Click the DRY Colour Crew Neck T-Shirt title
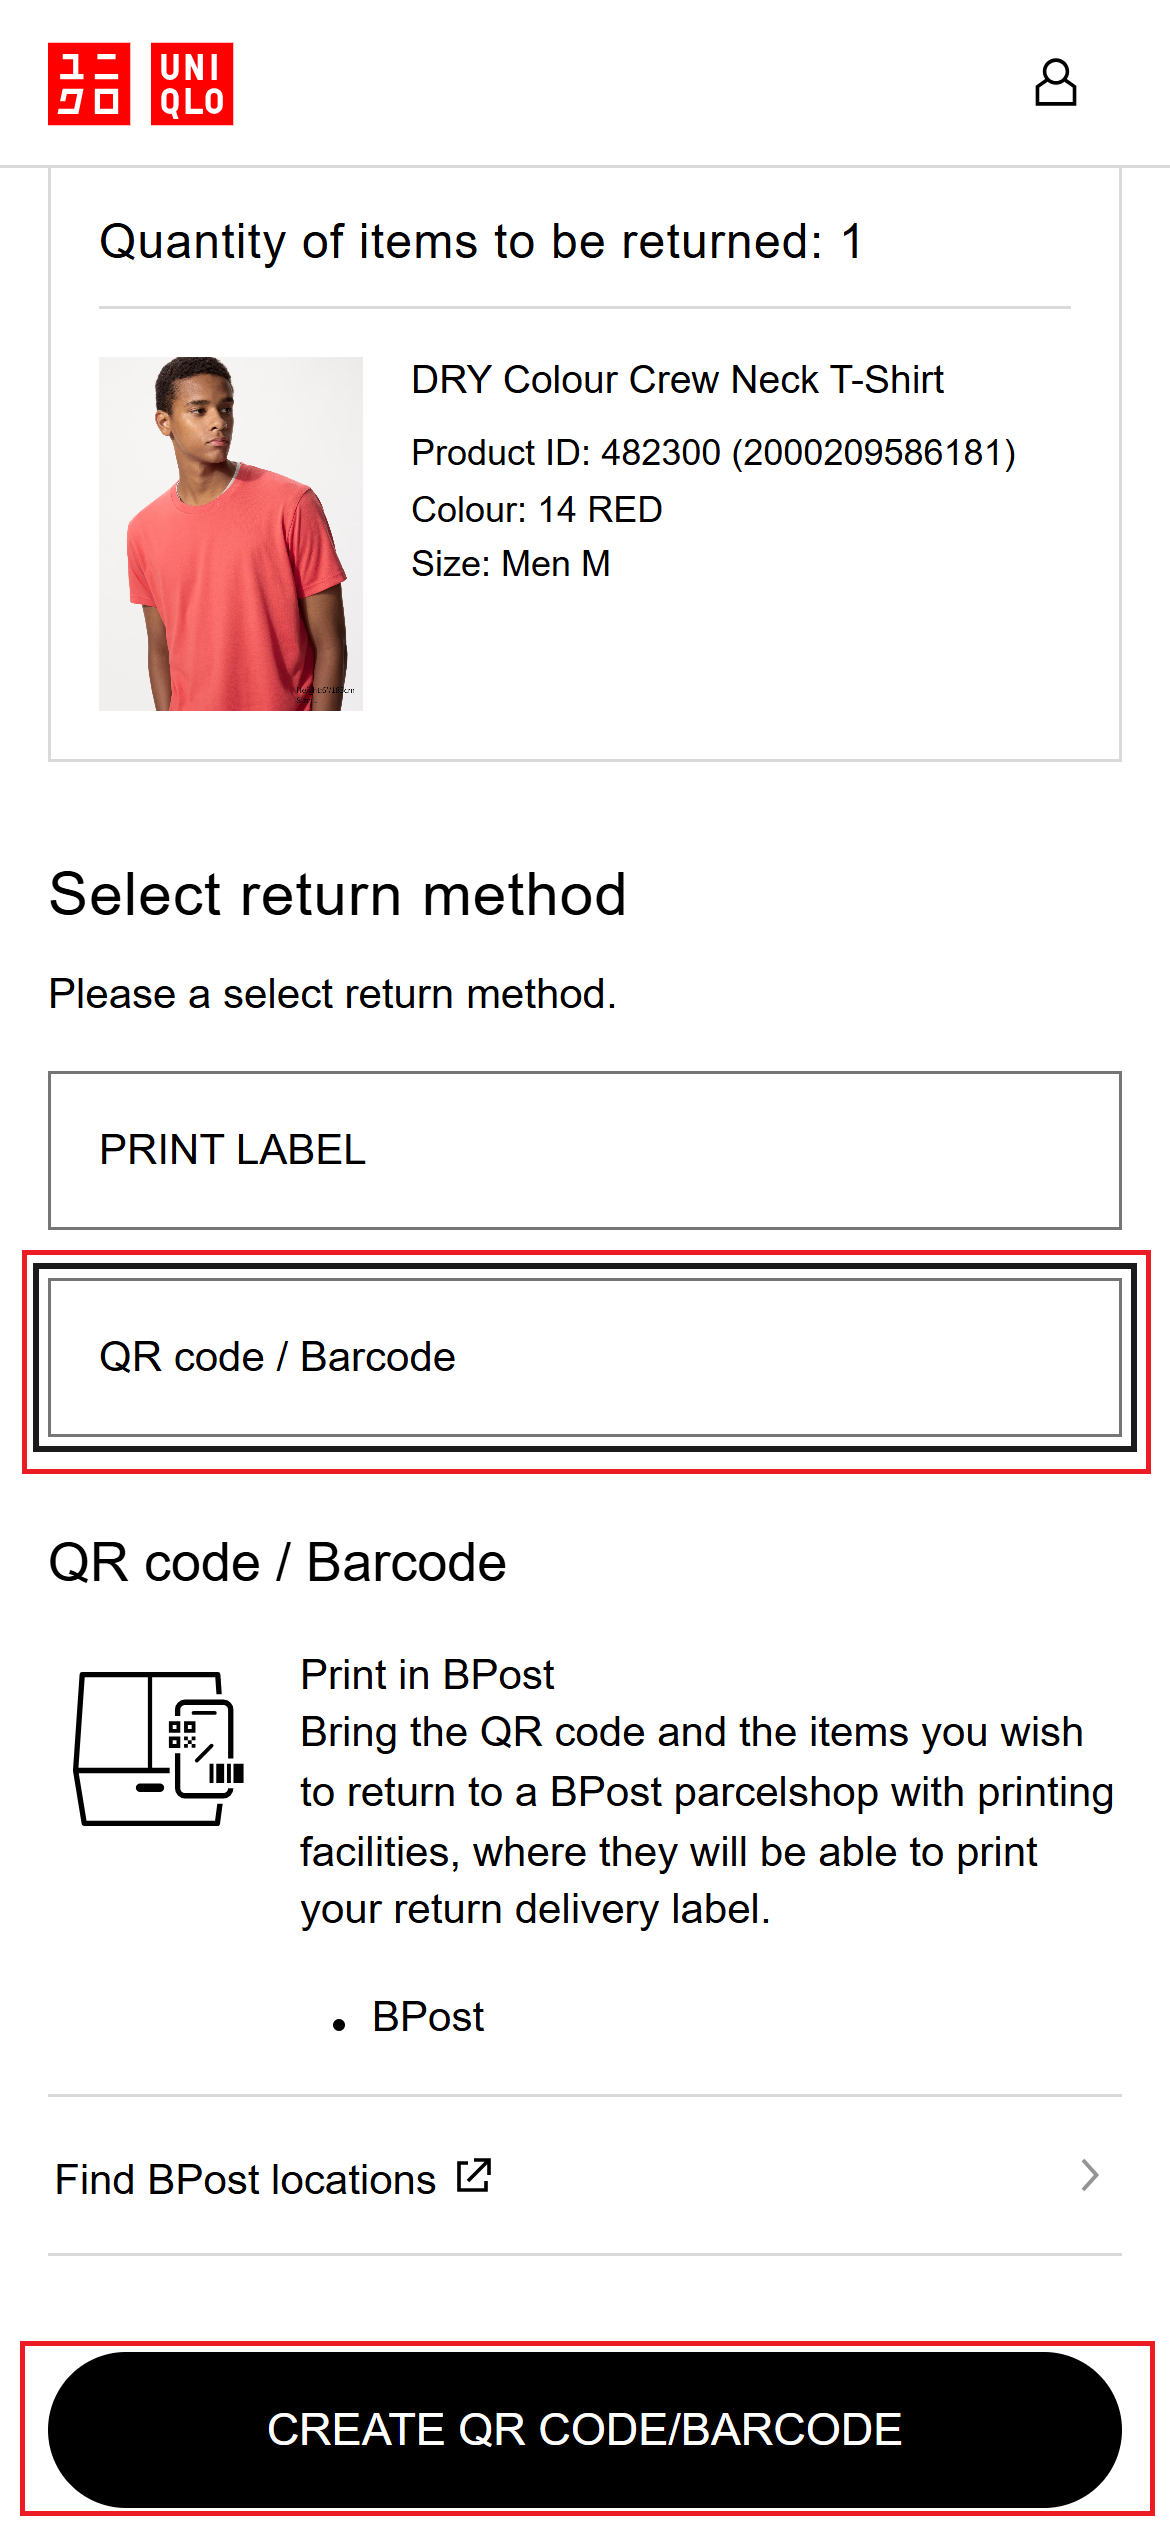This screenshot has width=1170, height=2531. tap(677, 380)
